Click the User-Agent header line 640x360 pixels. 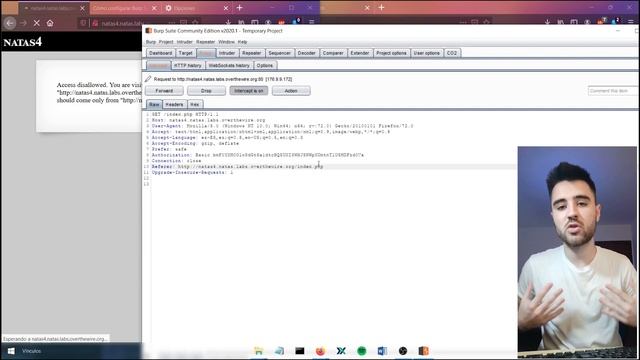[282, 126]
